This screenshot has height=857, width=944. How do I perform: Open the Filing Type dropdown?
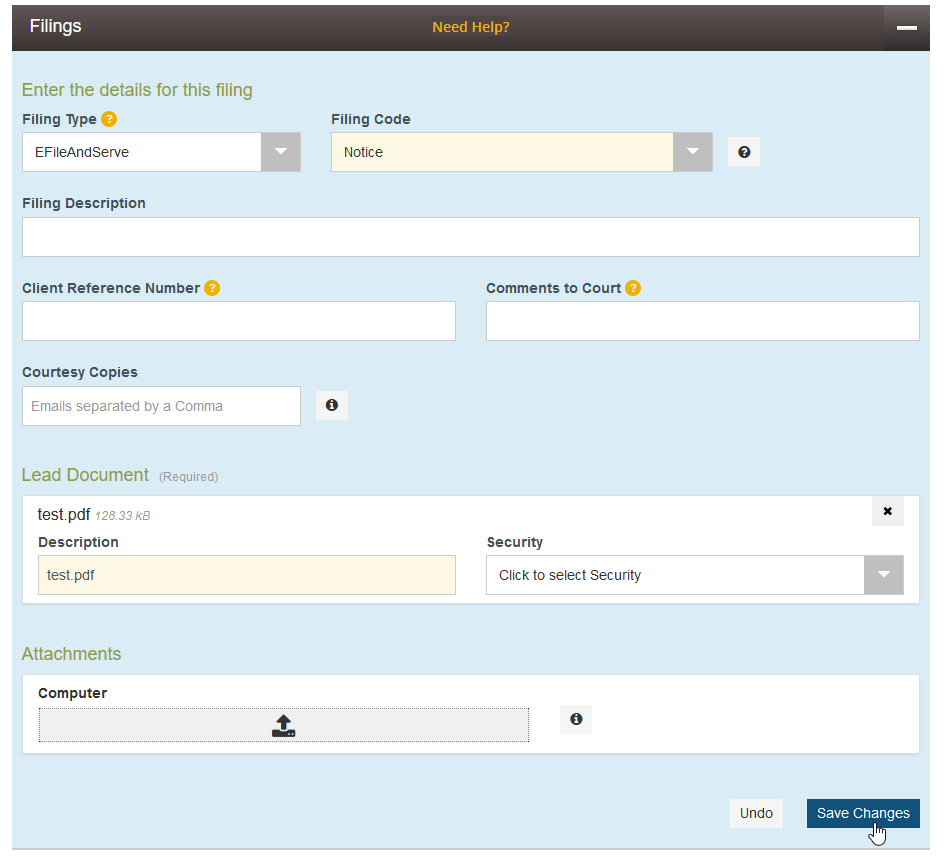pos(281,152)
